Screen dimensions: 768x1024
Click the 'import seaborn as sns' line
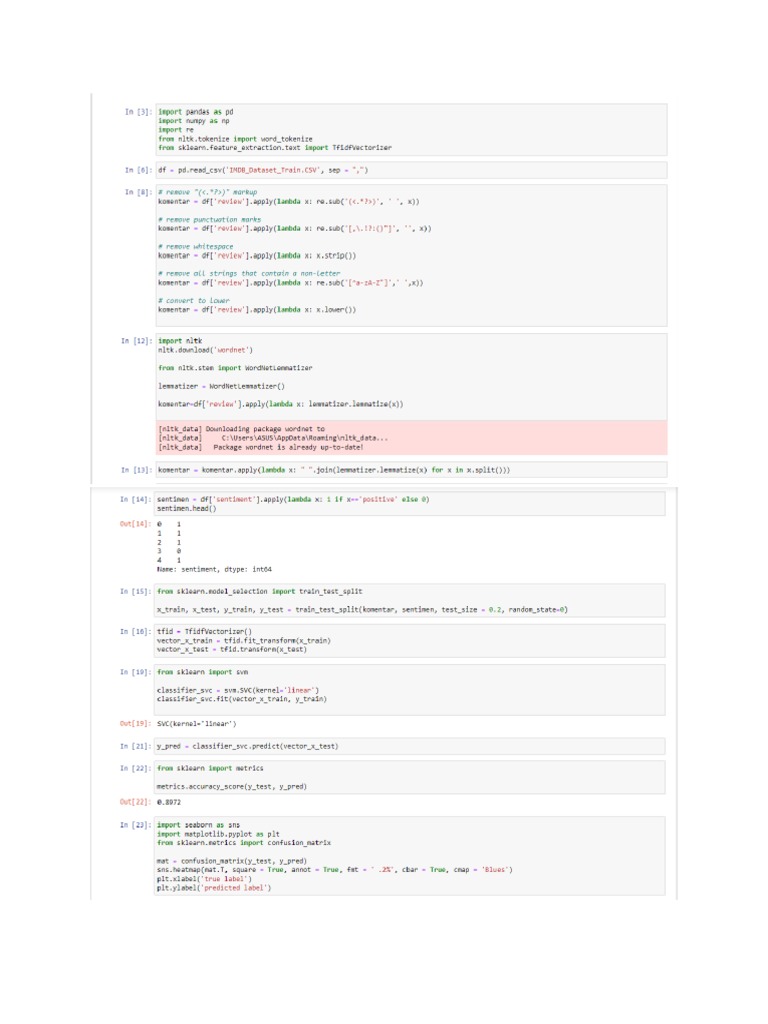[199, 825]
